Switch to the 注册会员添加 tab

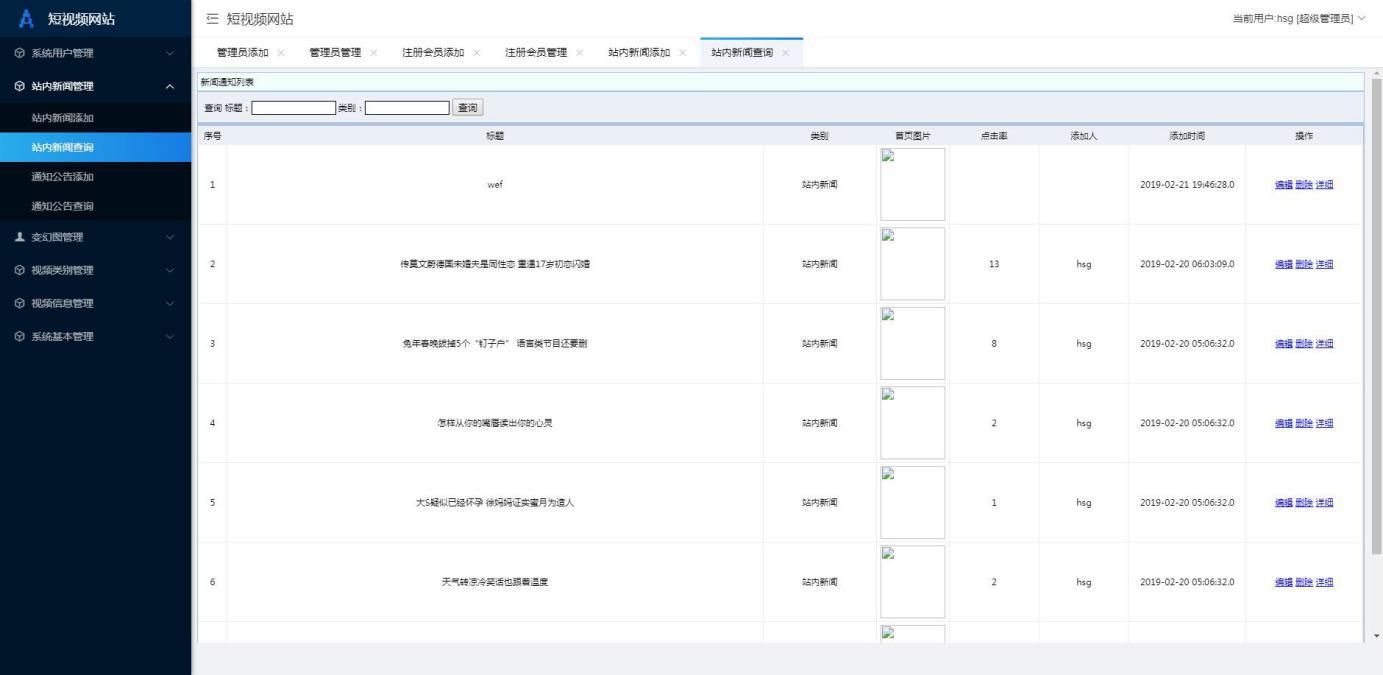[433, 53]
